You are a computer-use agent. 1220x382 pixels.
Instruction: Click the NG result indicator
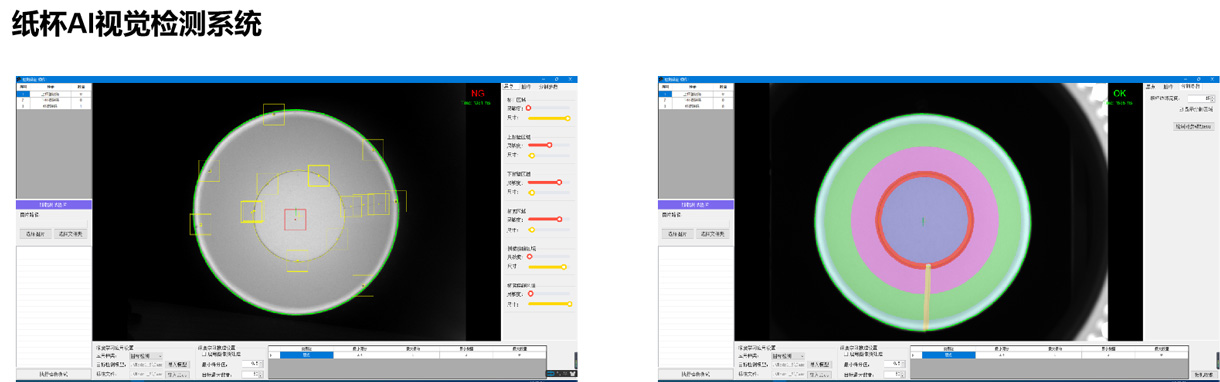(x=478, y=93)
